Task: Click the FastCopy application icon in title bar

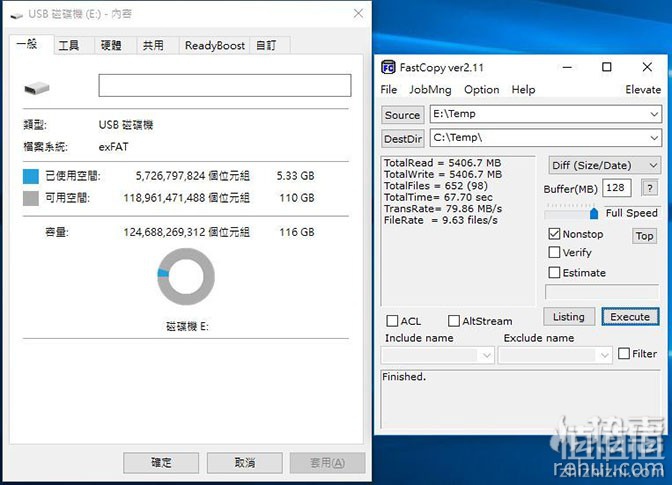Action: coord(388,67)
